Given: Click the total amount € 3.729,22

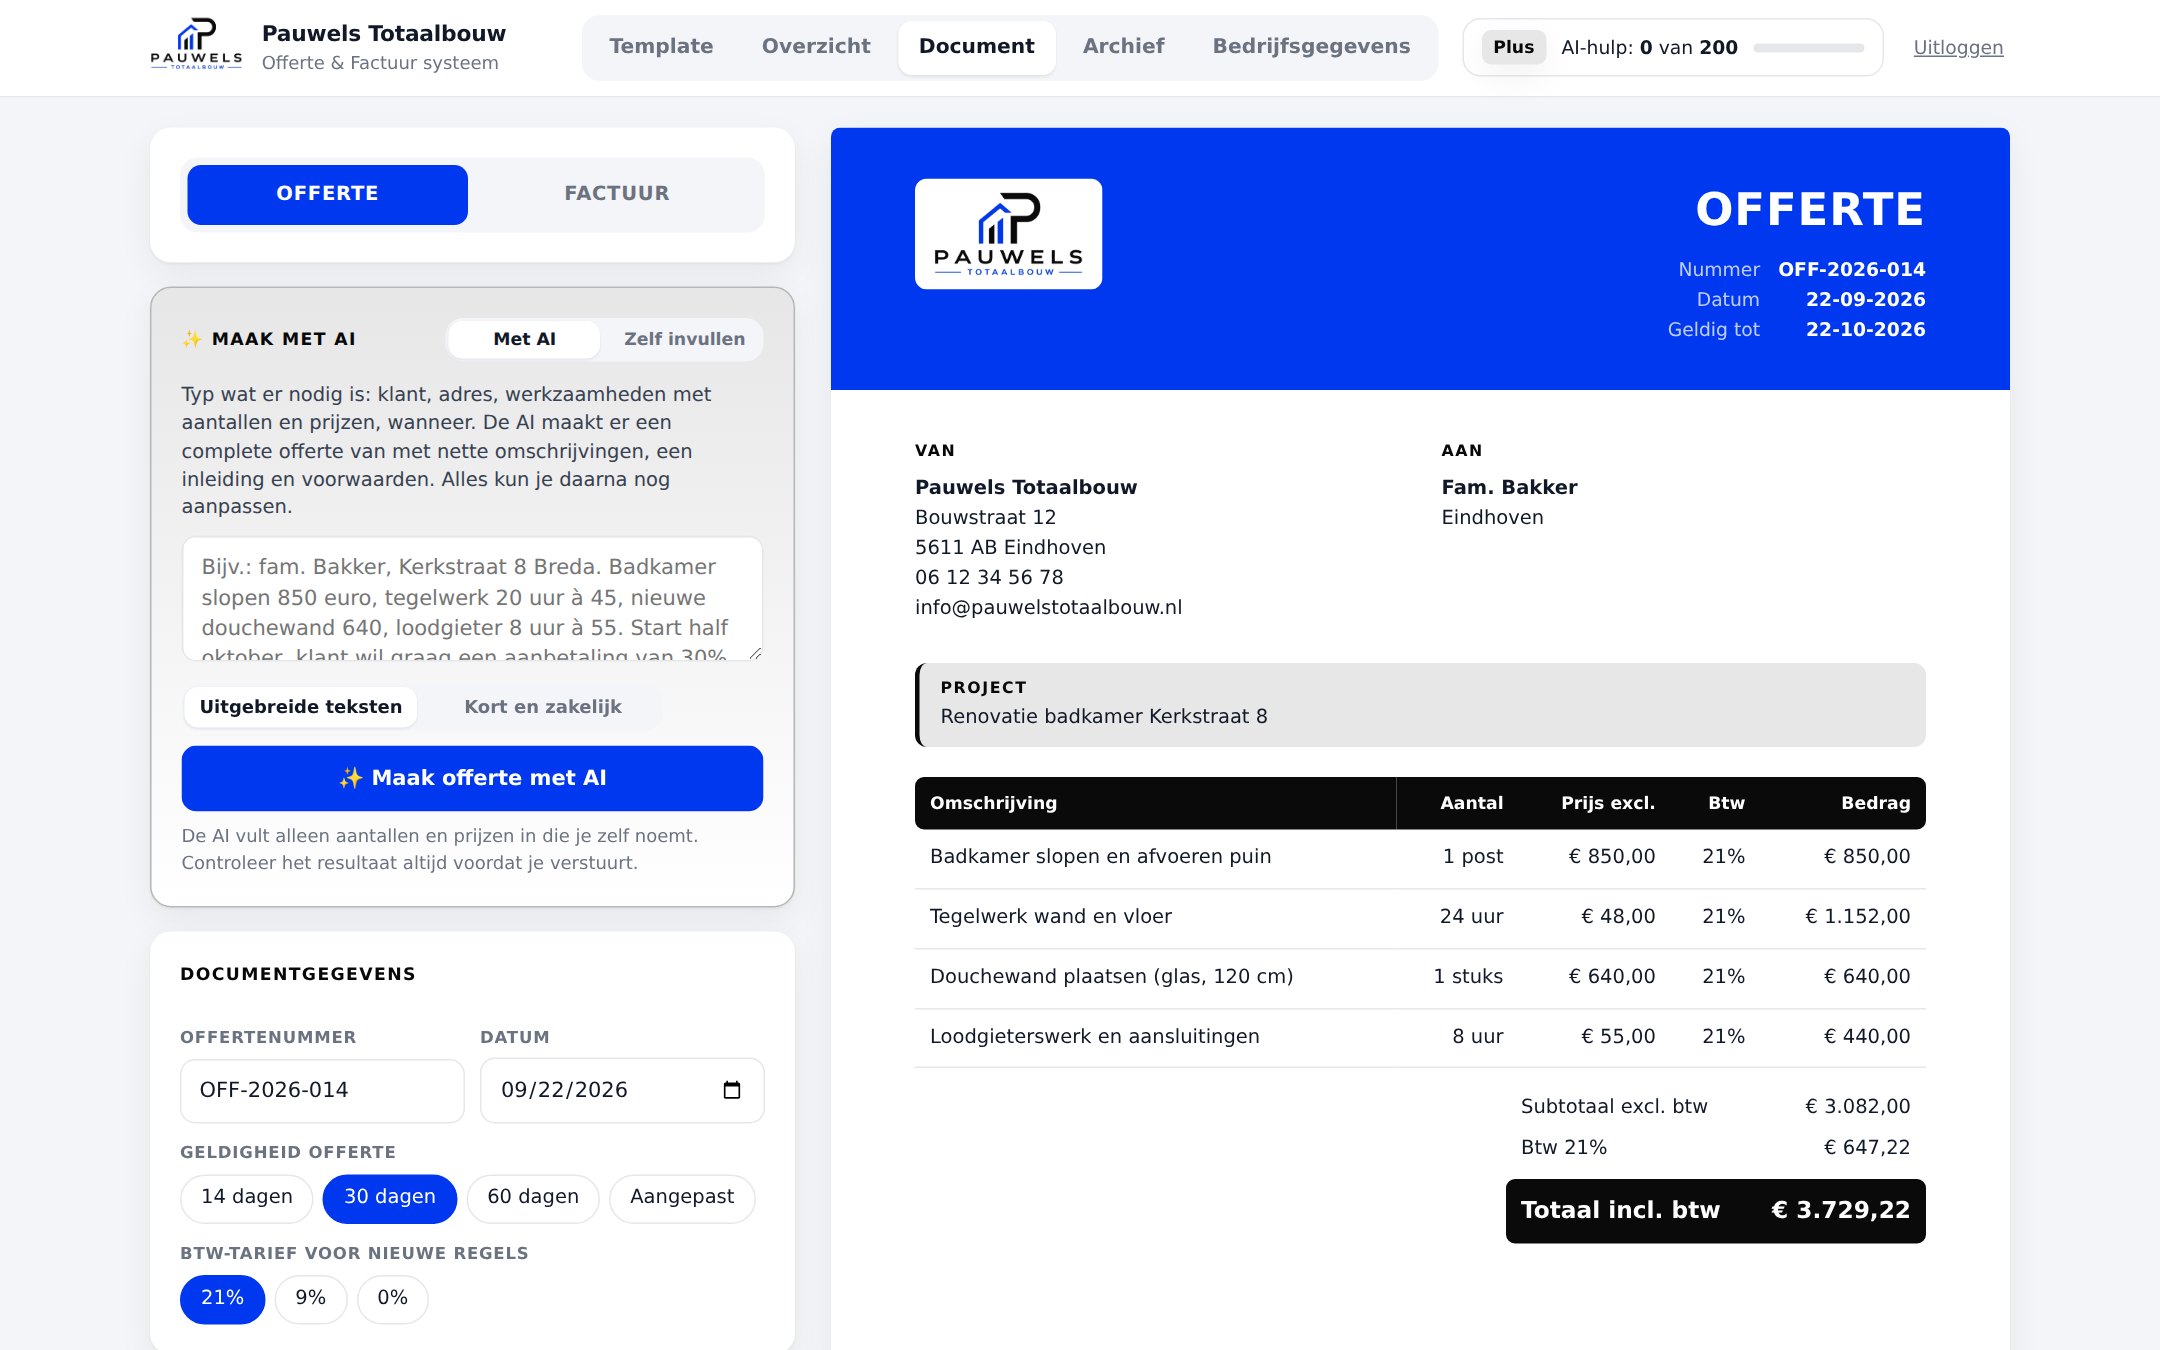Looking at the screenshot, I should pyautogui.click(x=1840, y=1211).
